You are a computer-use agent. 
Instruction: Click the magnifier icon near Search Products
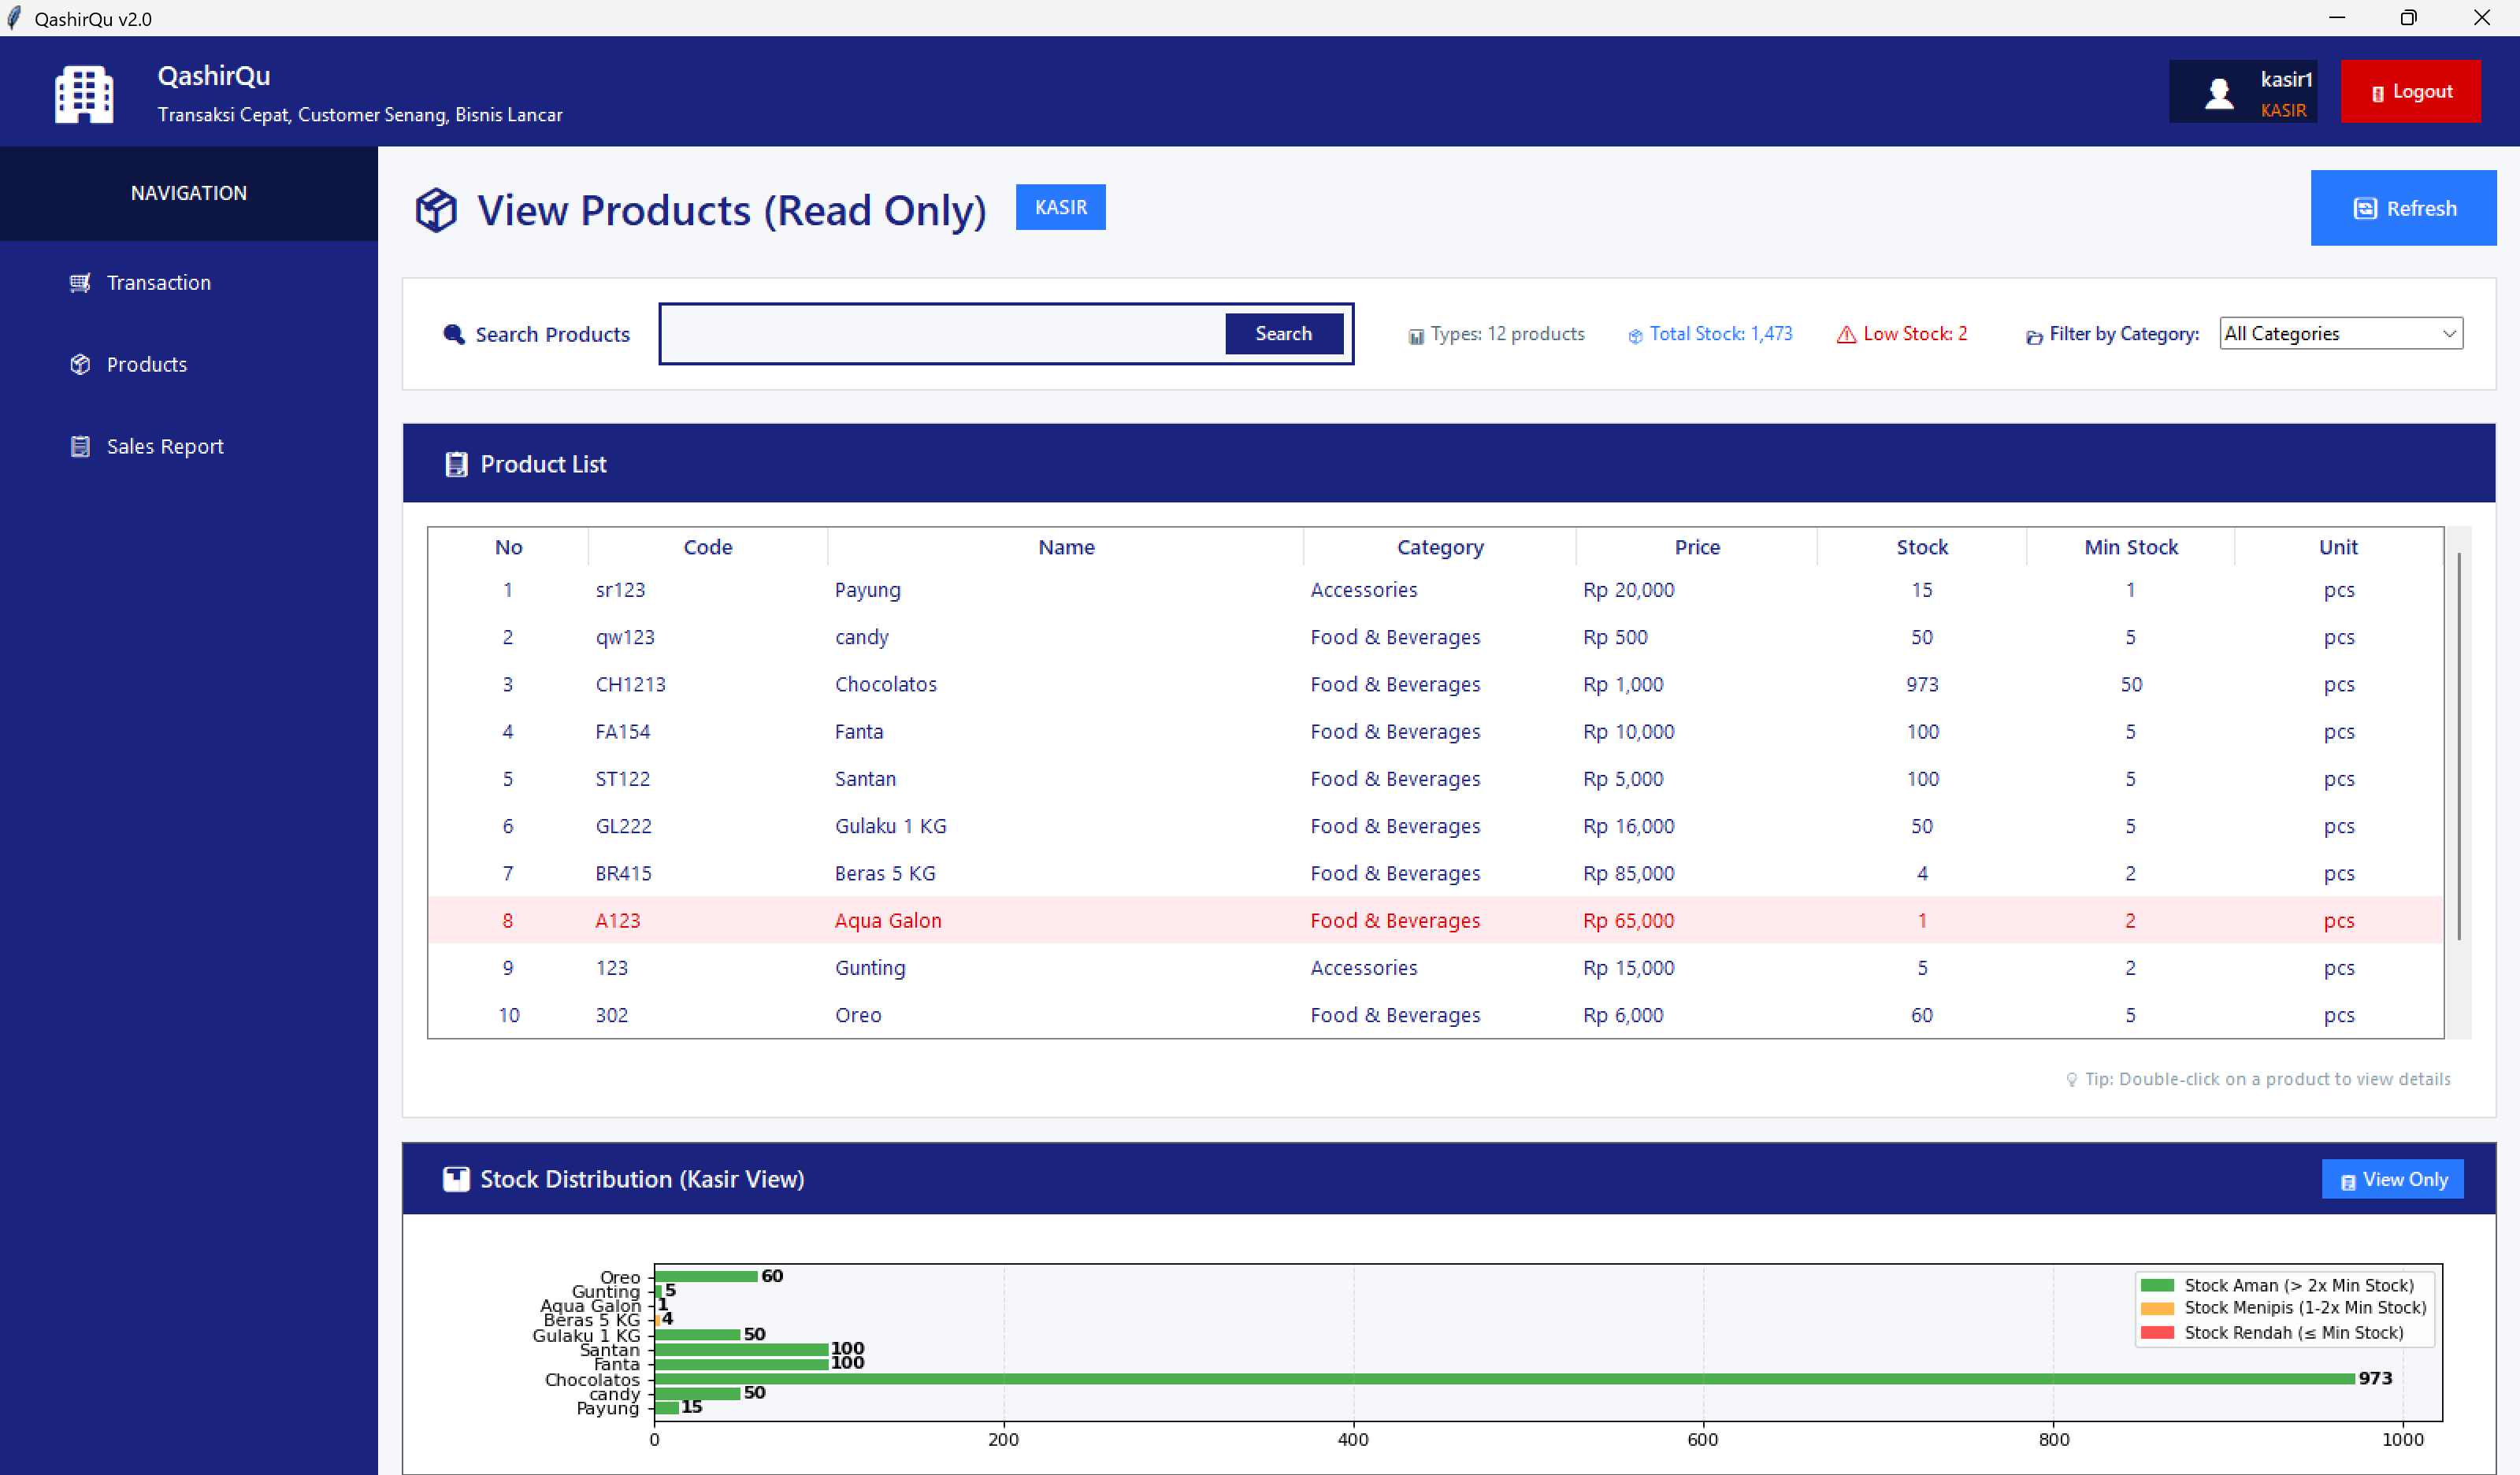[454, 334]
